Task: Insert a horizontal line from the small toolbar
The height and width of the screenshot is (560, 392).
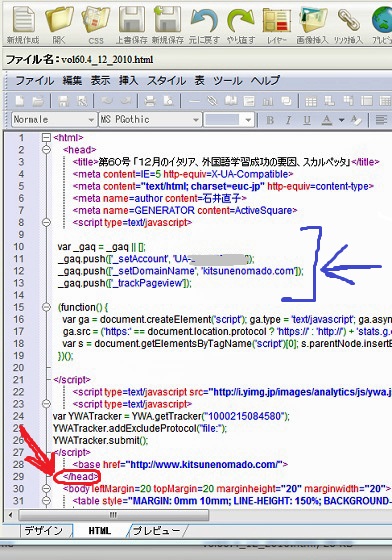Action: [194, 101]
